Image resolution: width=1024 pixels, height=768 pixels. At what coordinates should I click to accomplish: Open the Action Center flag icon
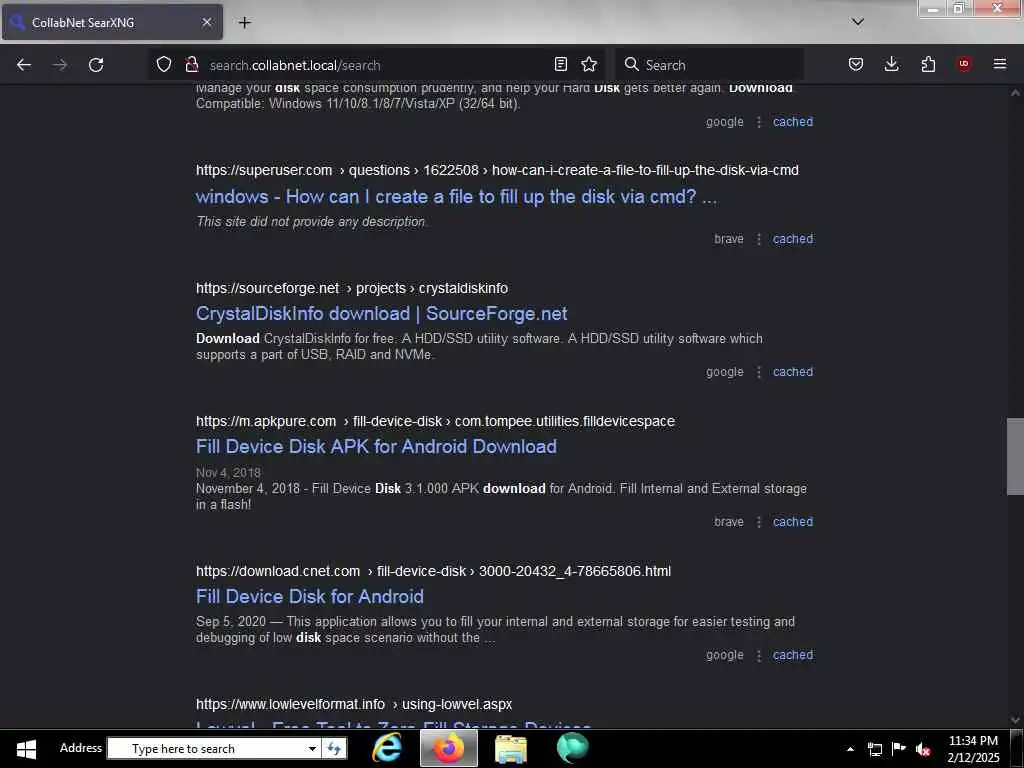pos(899,749)
